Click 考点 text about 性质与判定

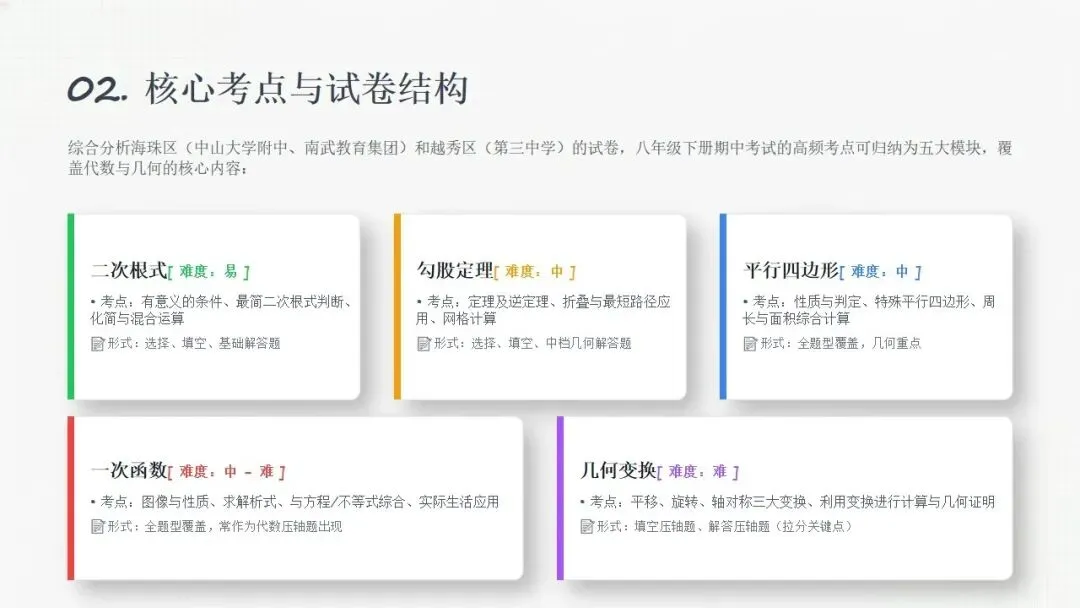(x=869, y=310)
